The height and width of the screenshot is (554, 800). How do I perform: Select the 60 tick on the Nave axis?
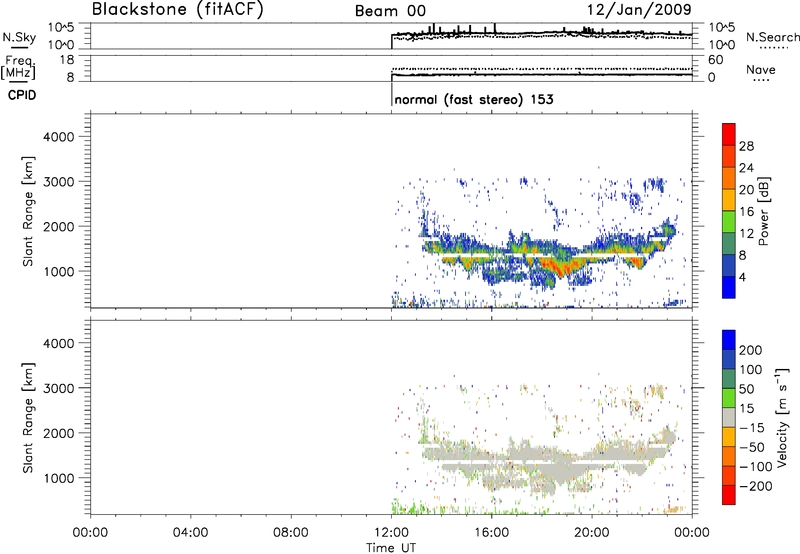(715, 60)
